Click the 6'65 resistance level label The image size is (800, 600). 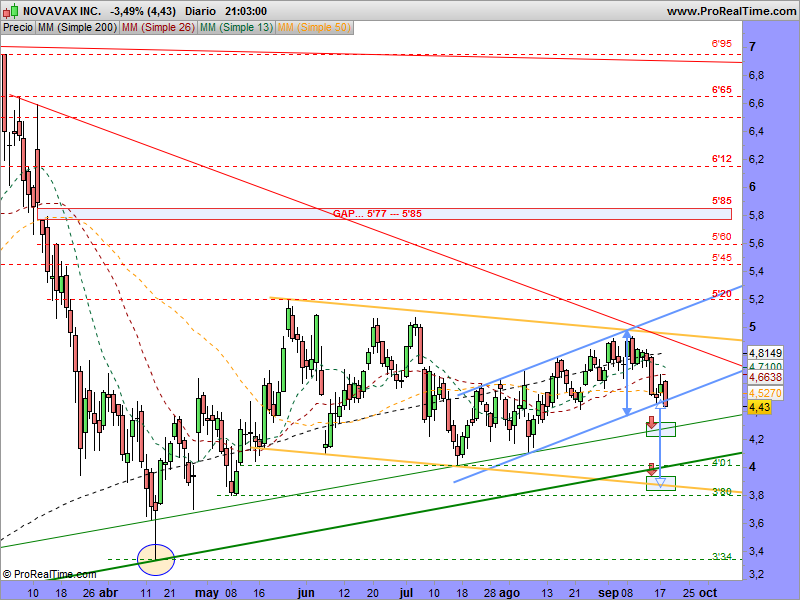point(721,90)
